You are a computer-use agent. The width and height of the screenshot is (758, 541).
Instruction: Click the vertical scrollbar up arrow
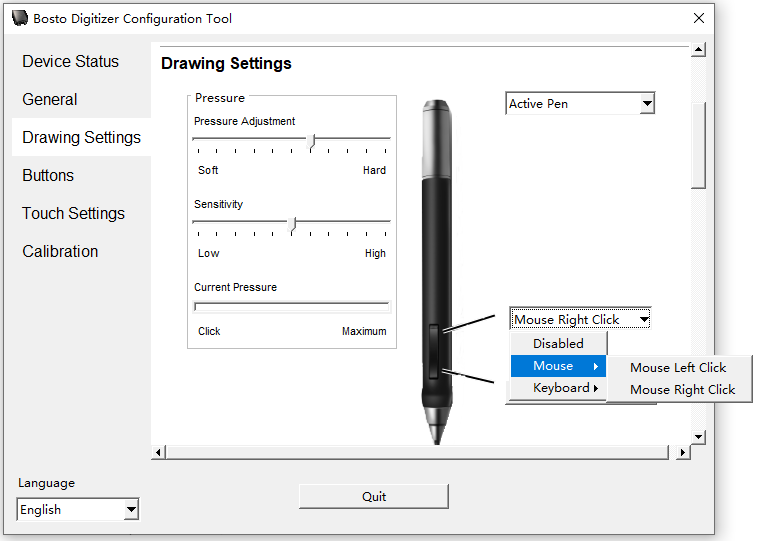[698, 49]
